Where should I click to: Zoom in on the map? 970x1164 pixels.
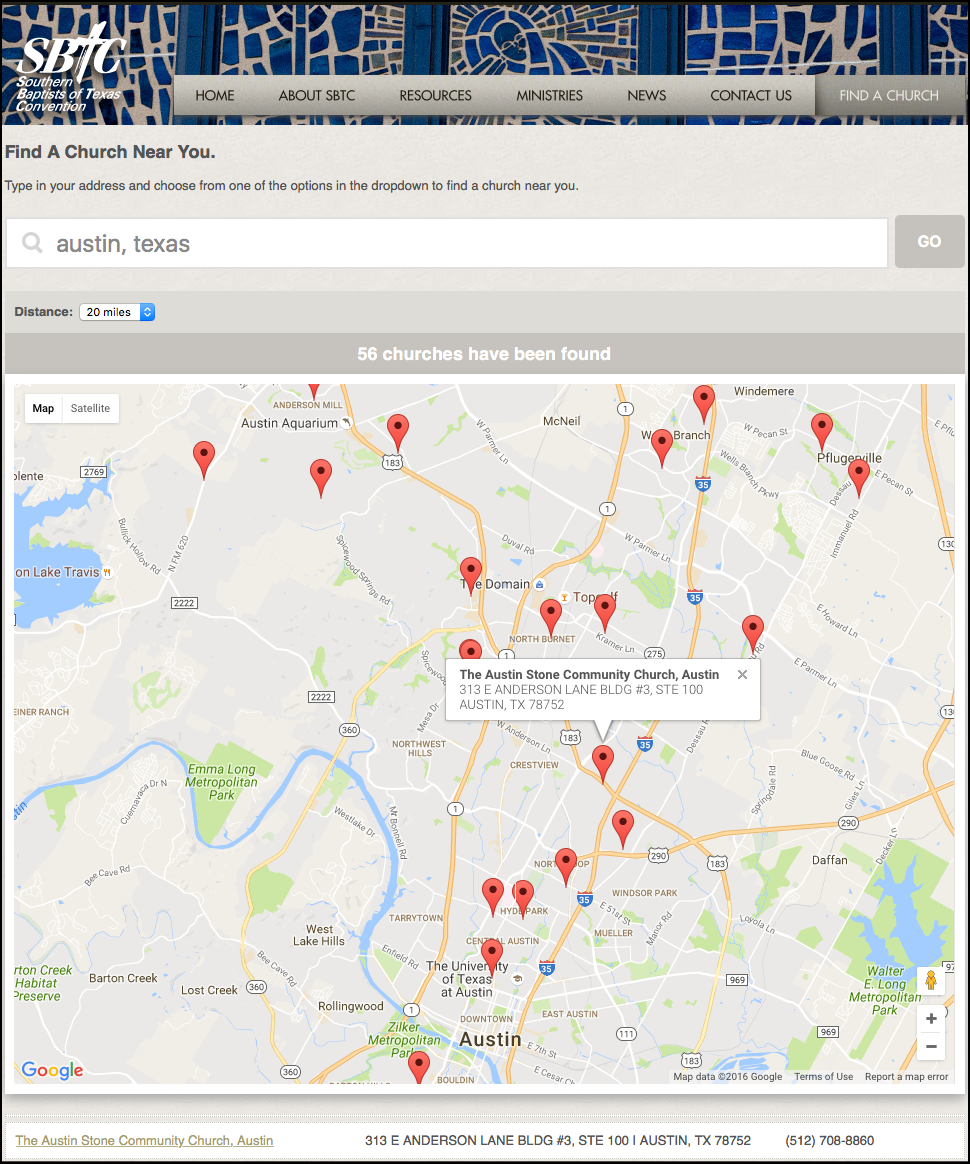pos(931,1018)
